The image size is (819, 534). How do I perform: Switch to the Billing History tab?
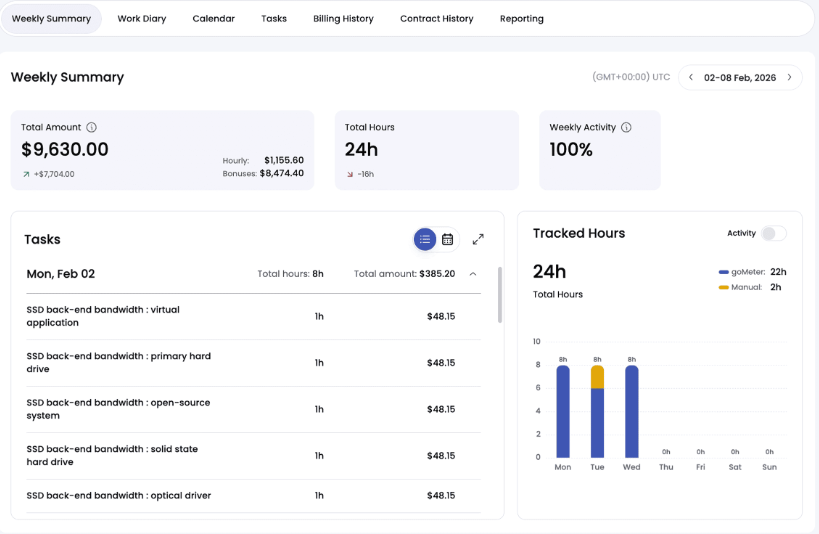click(x=343, y=19)
